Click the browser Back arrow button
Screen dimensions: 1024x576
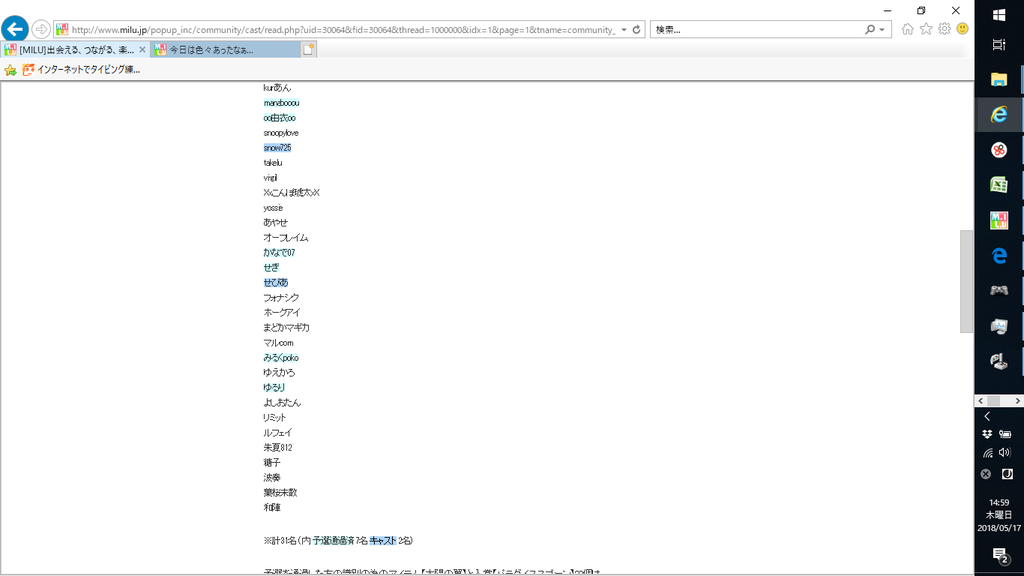[x=15, y=29]
